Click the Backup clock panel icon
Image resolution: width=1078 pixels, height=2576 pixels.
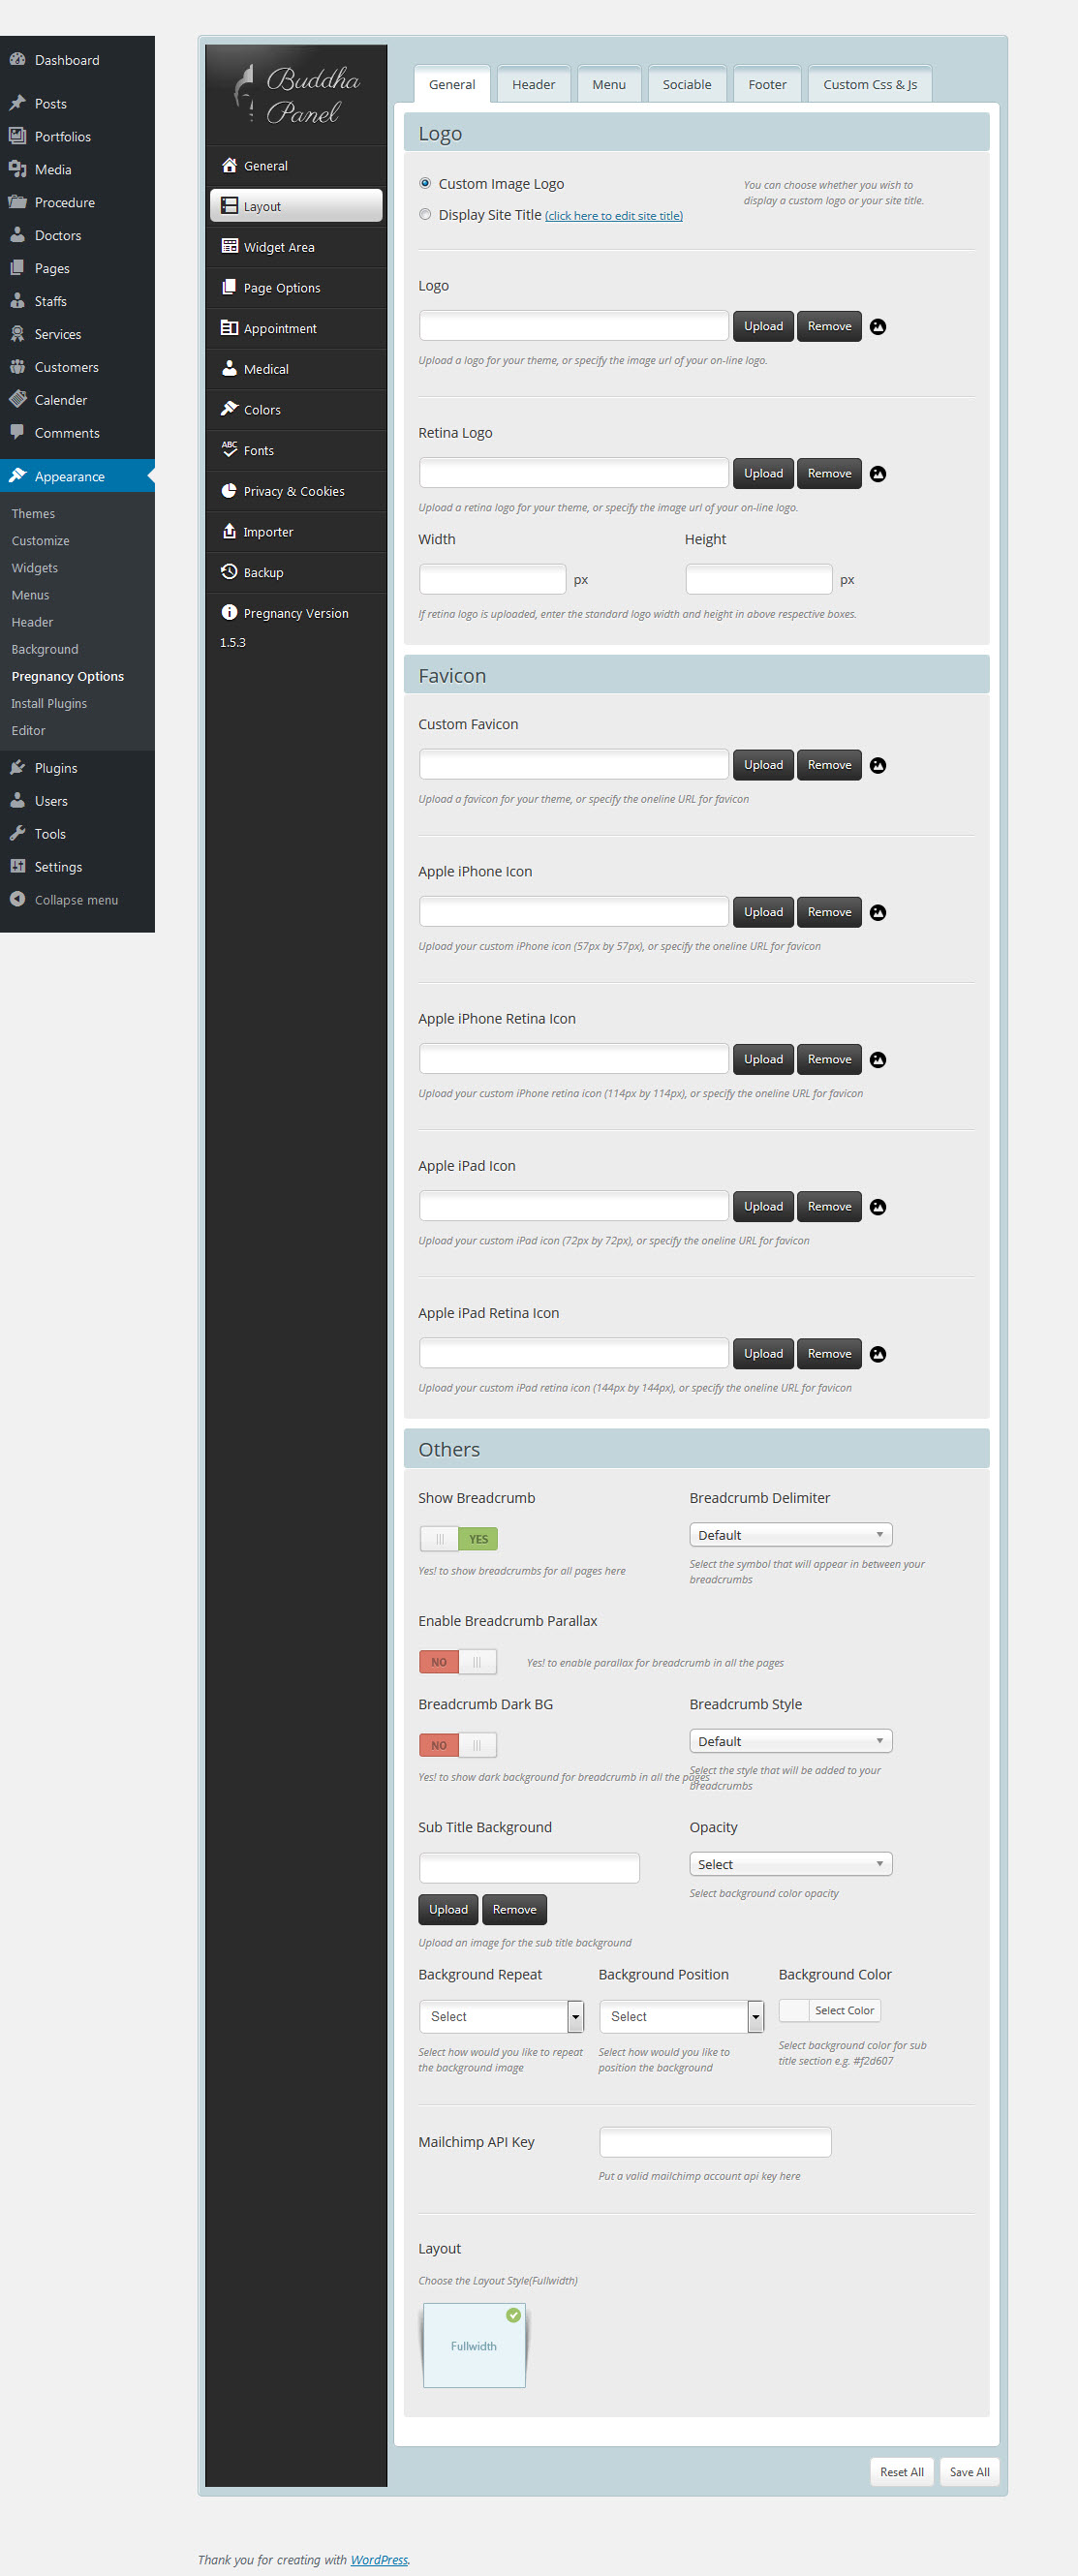pyautogui.click(x=229, y=572)
